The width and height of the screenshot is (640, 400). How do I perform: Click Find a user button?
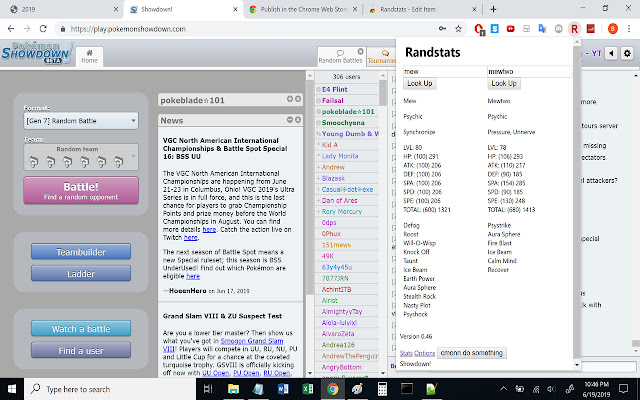coord(81,350)
